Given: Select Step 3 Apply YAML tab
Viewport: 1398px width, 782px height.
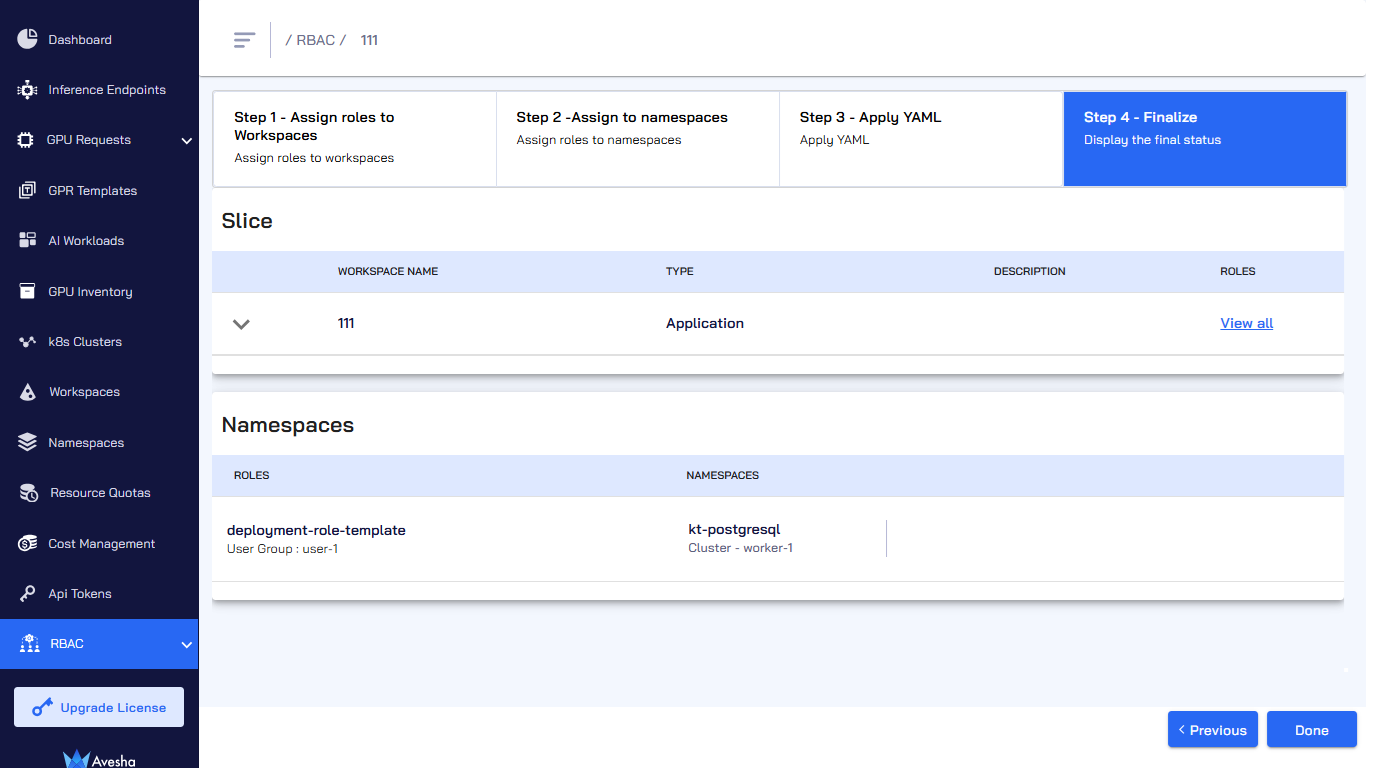Looking at the screenshot, I should pos(921,139).
